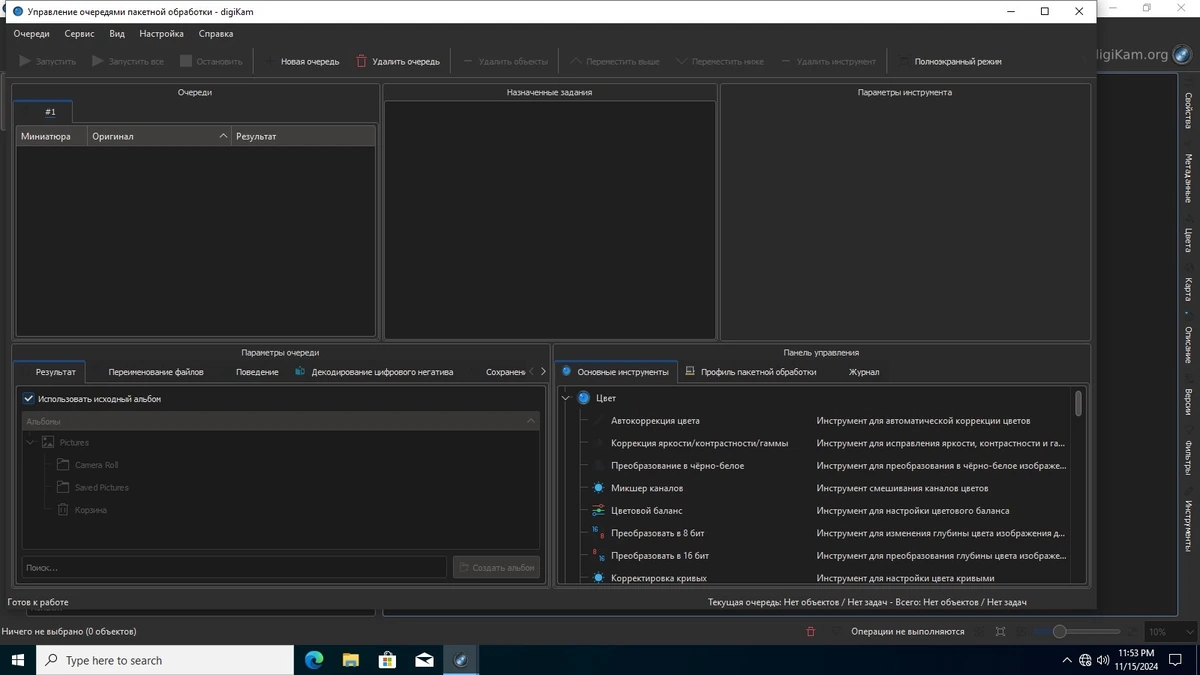Click Удалить инструмент in the toolbar

coord(827,61)
